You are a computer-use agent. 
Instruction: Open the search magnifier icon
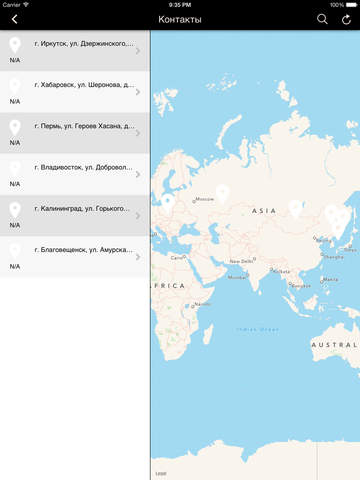pos(322,19)
